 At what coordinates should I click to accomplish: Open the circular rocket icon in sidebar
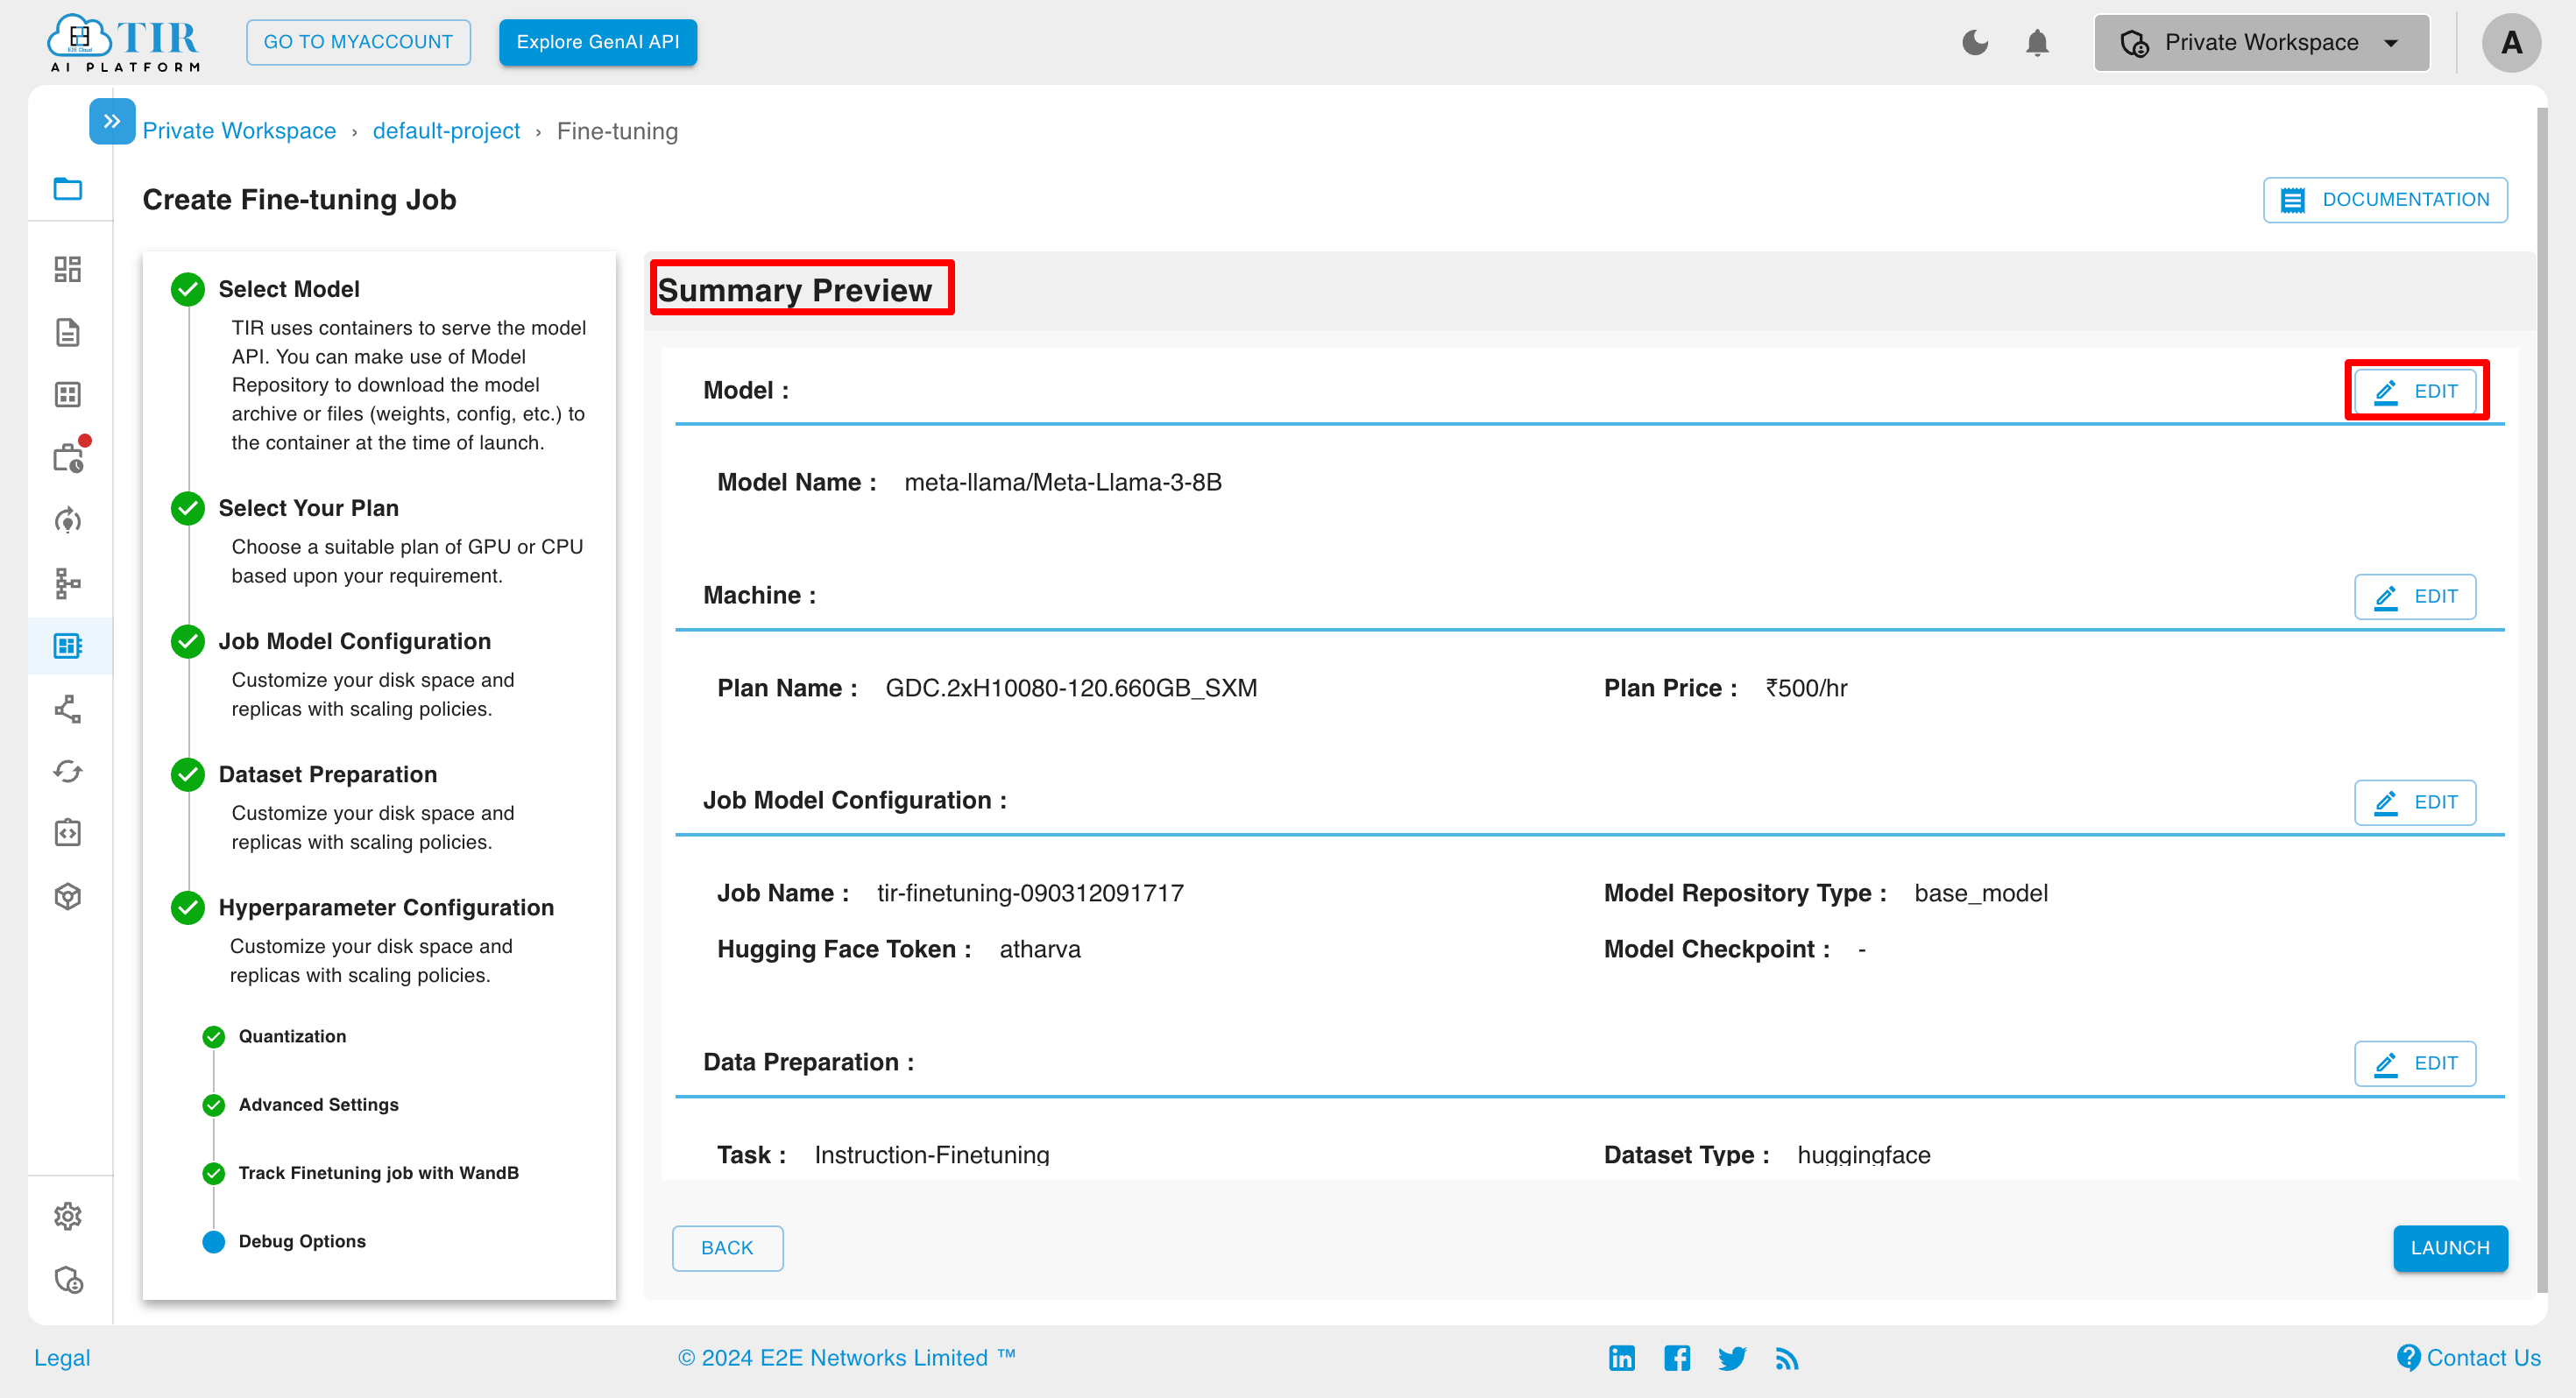[x=68, y=520]
